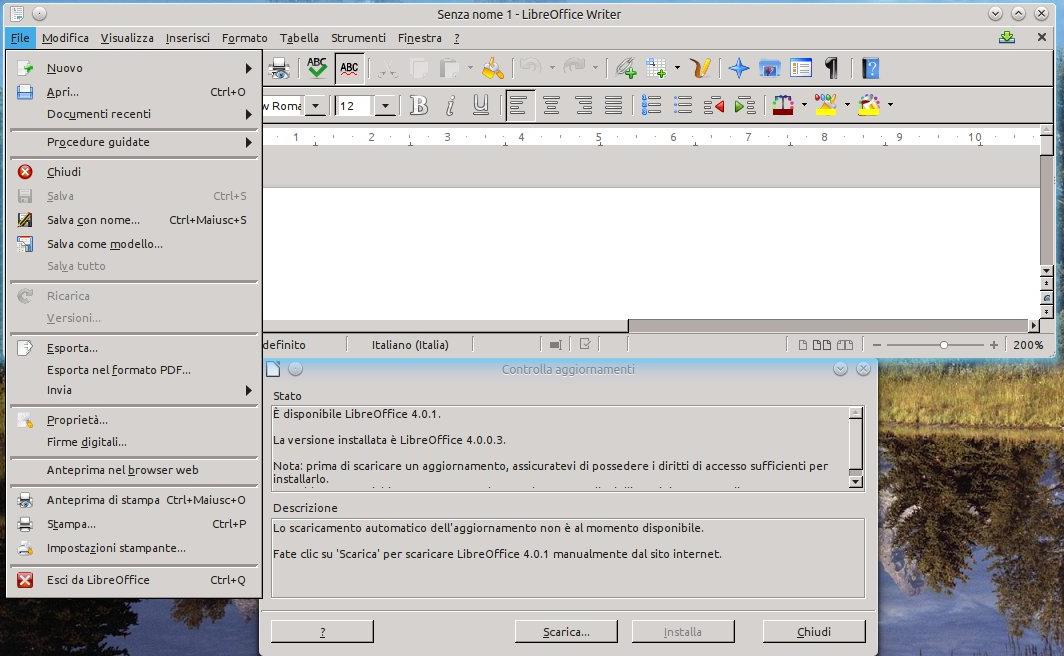Click Chiudi button in update dialog
1064x656 pixels.
tap(814, 632)
